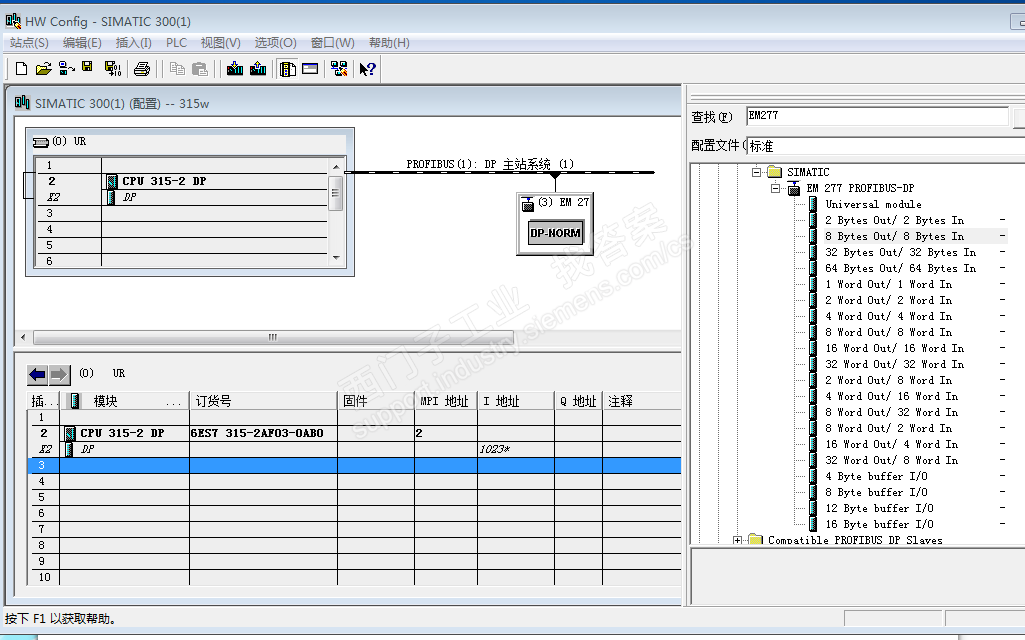Select 8 Bytes Out/ 8 Bytes In
The width and height of the screenshot is (1025, 640).
click(894, 236)
